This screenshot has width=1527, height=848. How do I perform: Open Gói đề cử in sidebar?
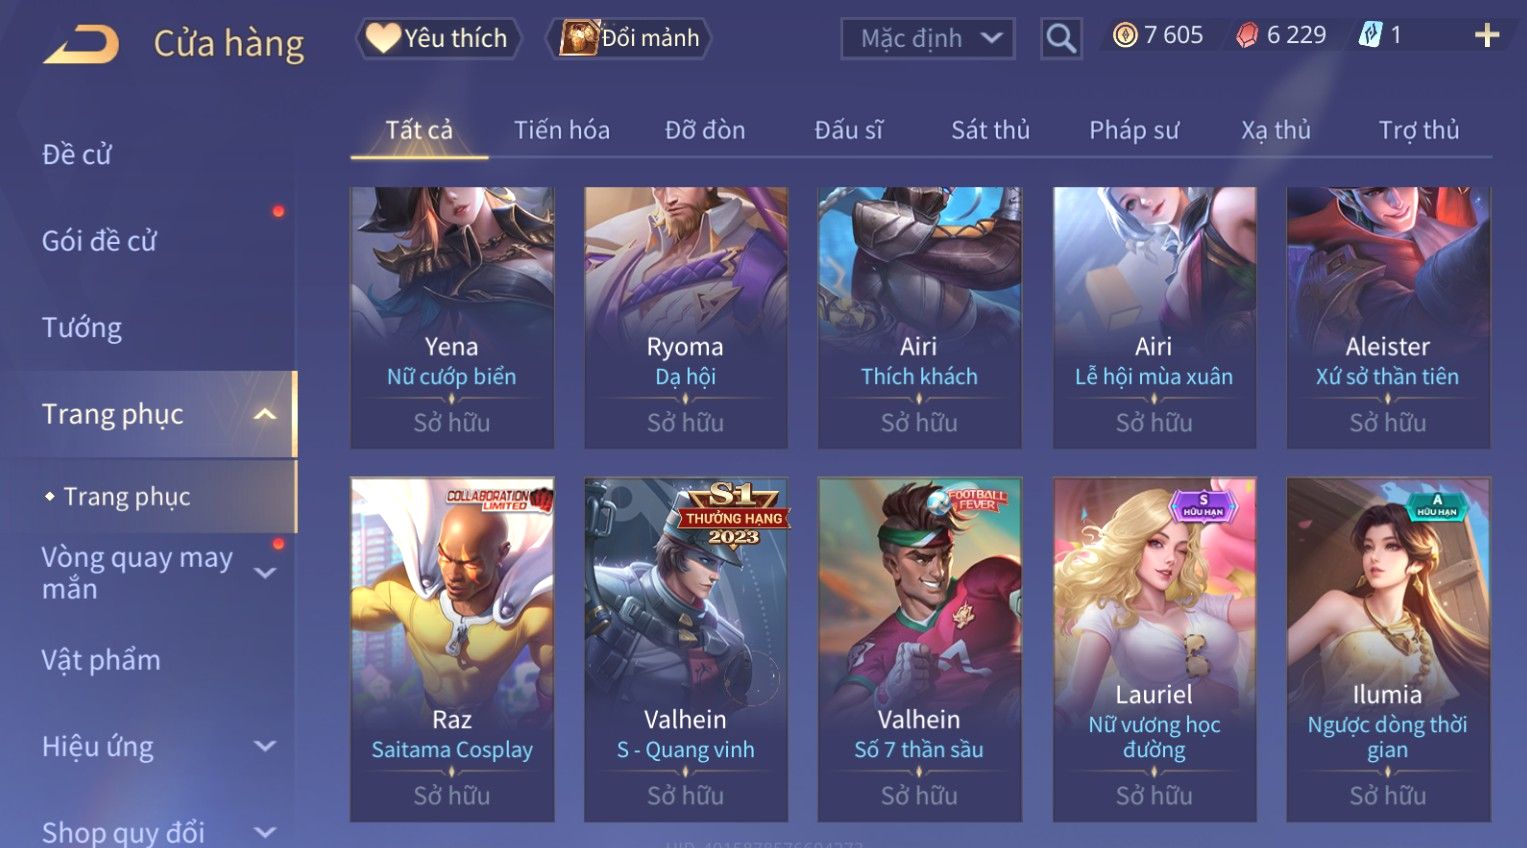[99, 241]
